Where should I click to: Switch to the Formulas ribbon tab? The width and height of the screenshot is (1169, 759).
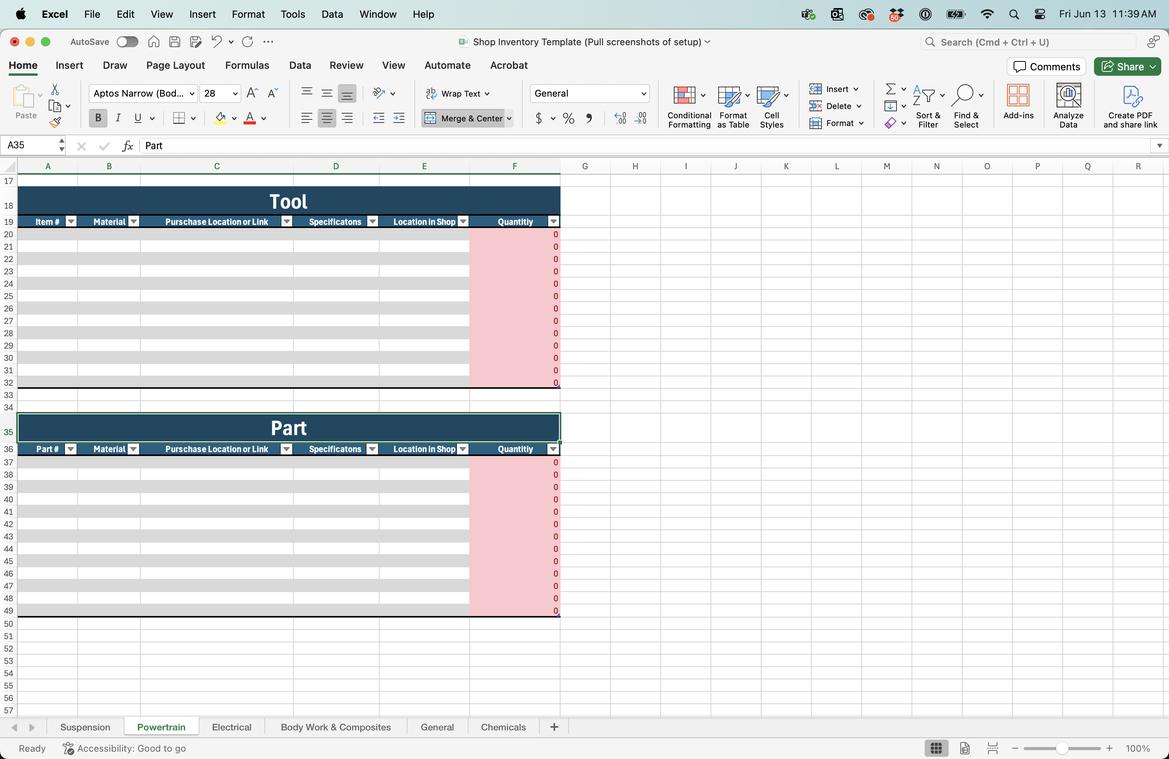tap(247, 65)
